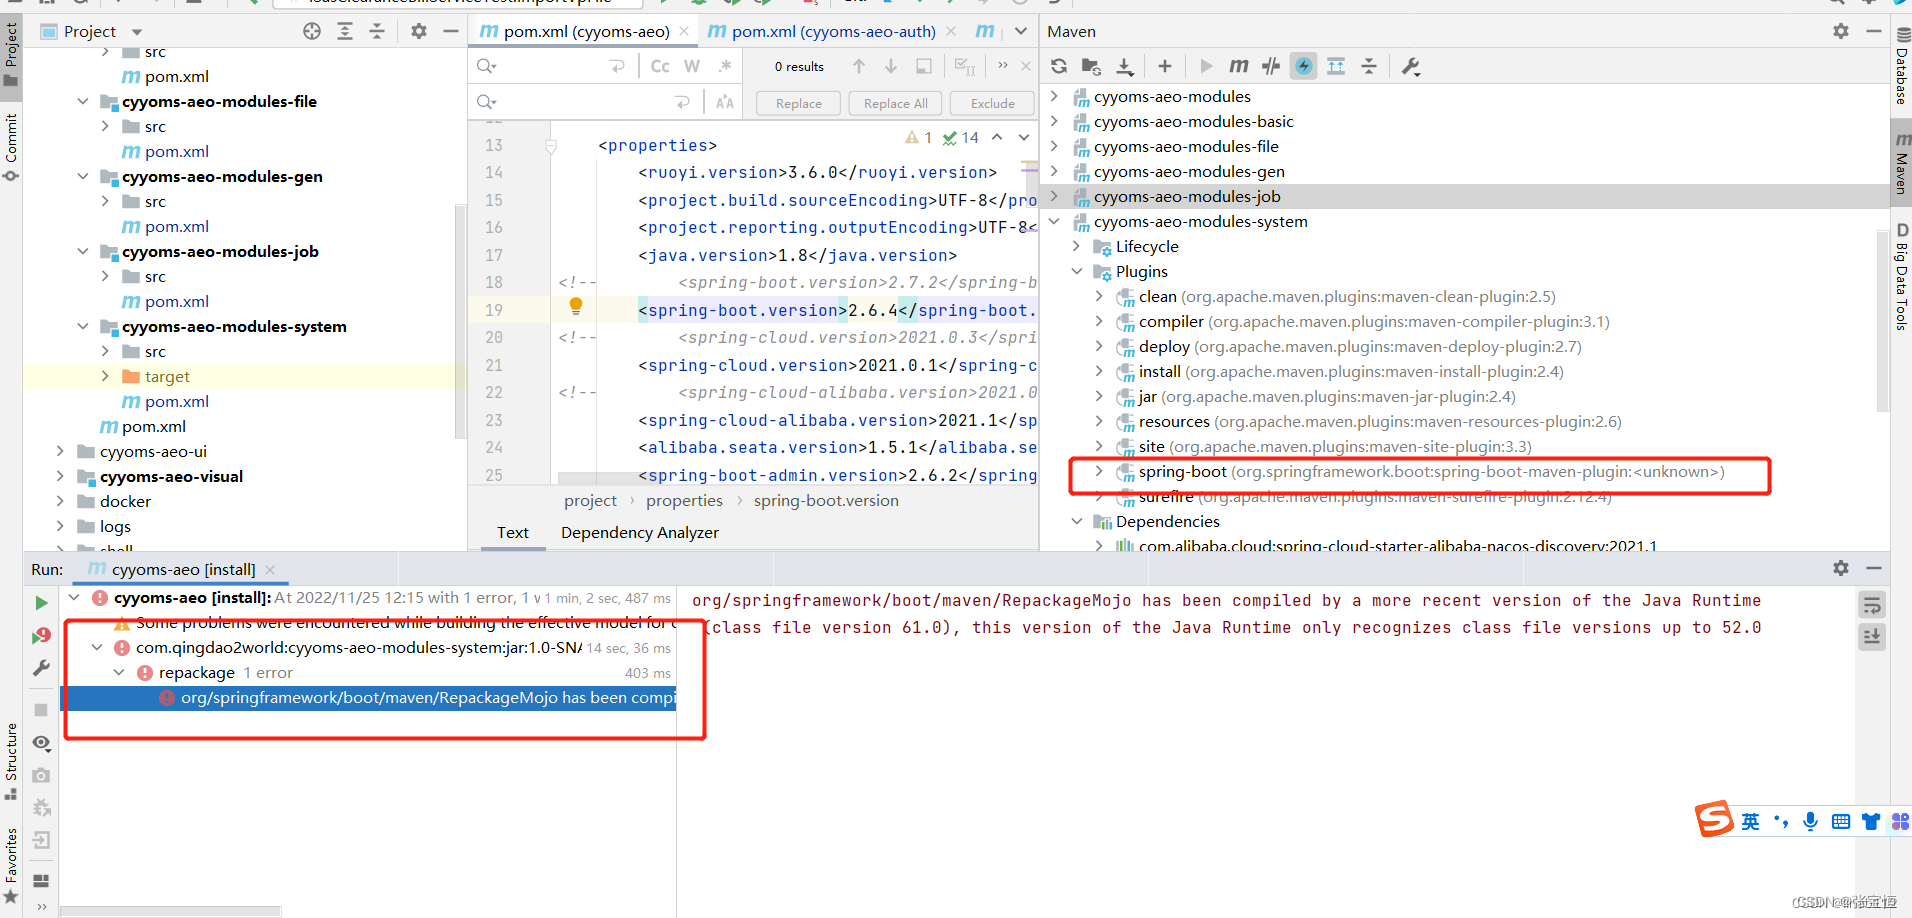Viewport: 1912px width, 918px height.
Task: Reload all Maven projects
Action: 1059,66
